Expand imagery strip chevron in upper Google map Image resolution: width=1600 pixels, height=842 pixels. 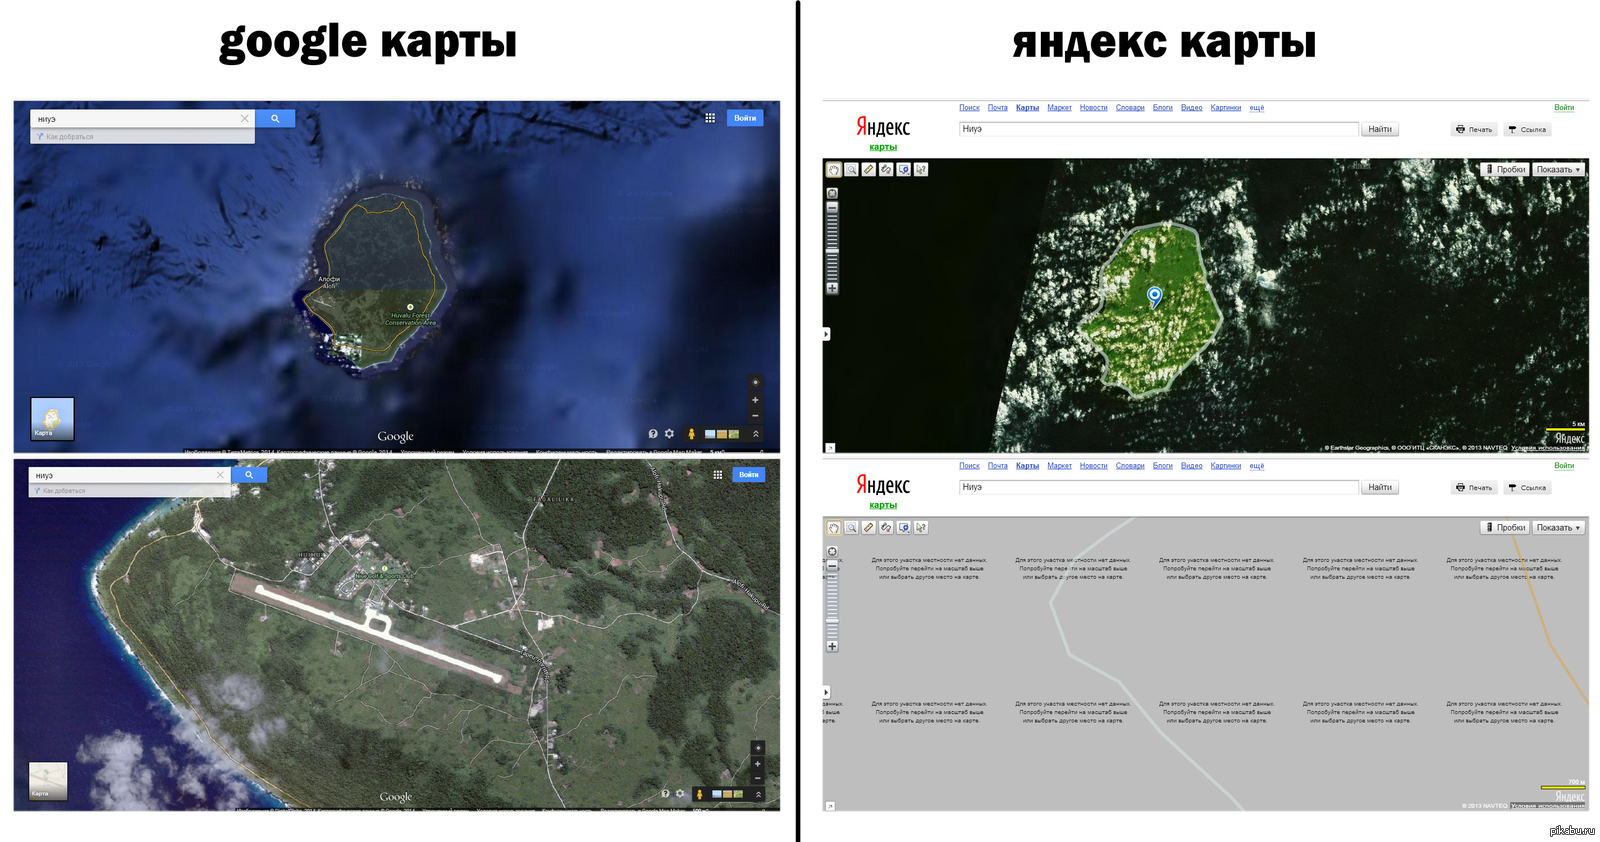(x=756, y=434)
